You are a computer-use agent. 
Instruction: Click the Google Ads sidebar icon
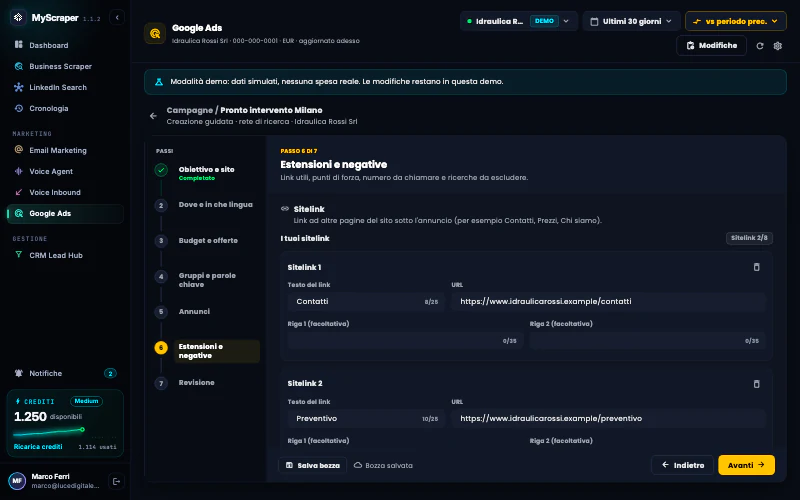(x=19, y=213)
